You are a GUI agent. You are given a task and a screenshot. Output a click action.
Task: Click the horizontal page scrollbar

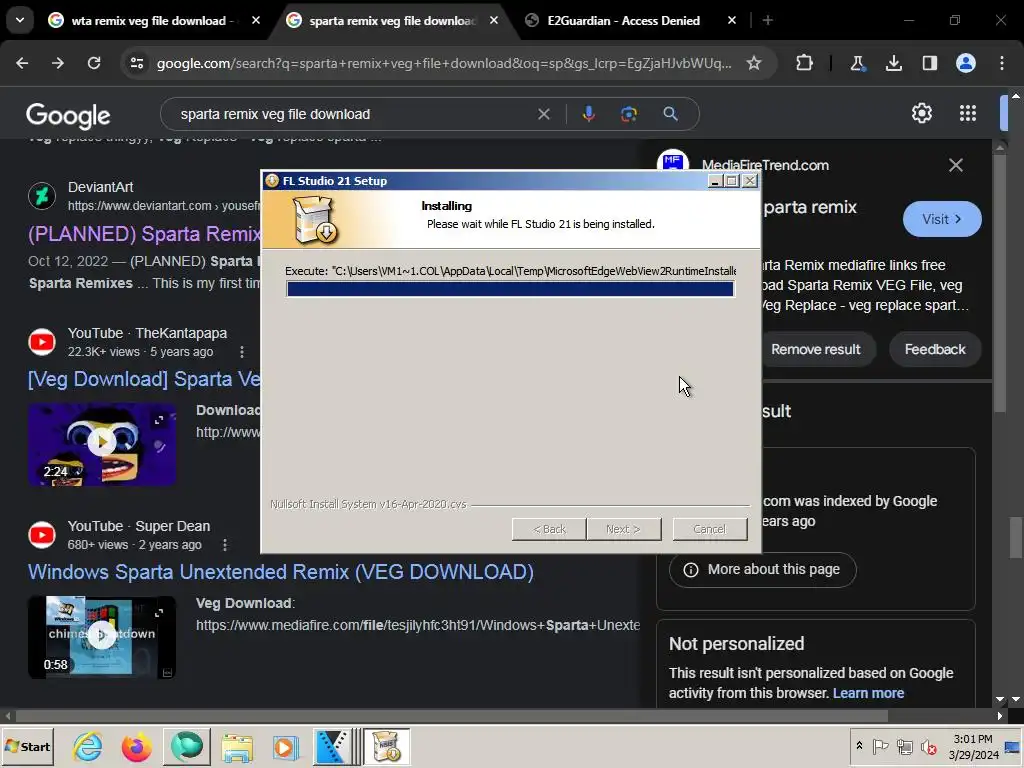(x=452, y=716)
